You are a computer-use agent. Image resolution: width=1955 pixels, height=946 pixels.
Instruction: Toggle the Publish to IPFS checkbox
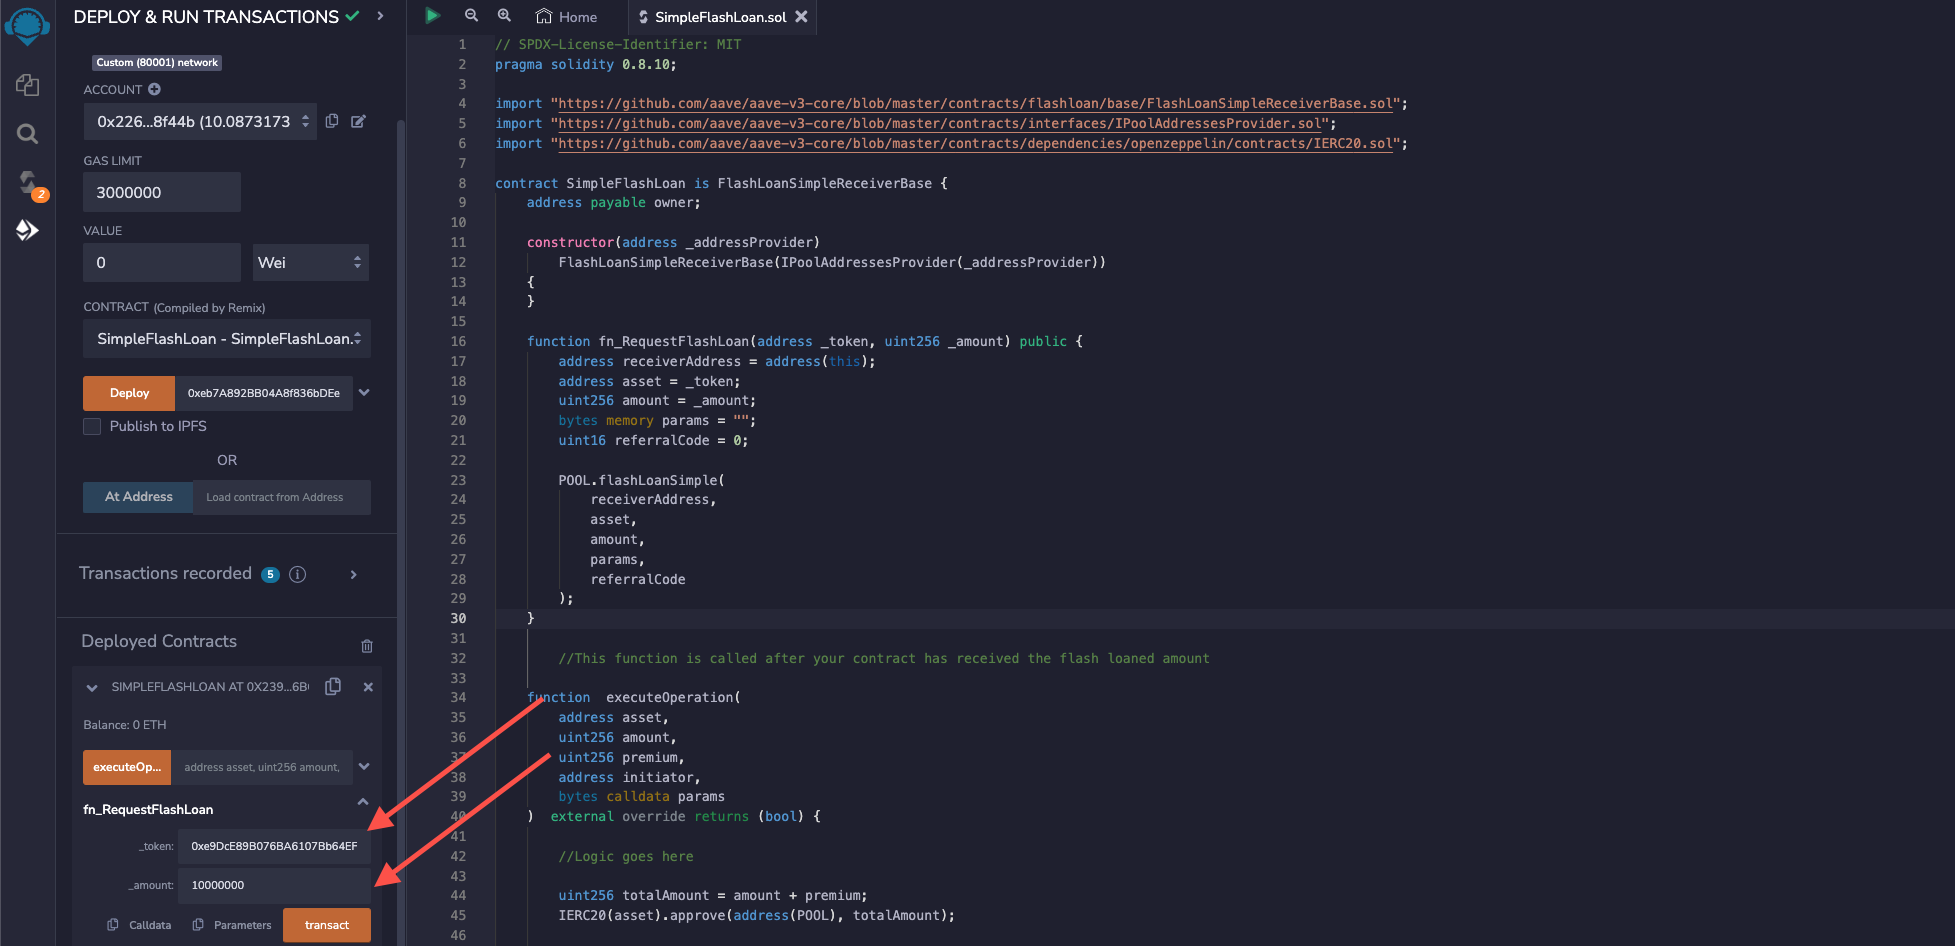(x=92, y=426)
